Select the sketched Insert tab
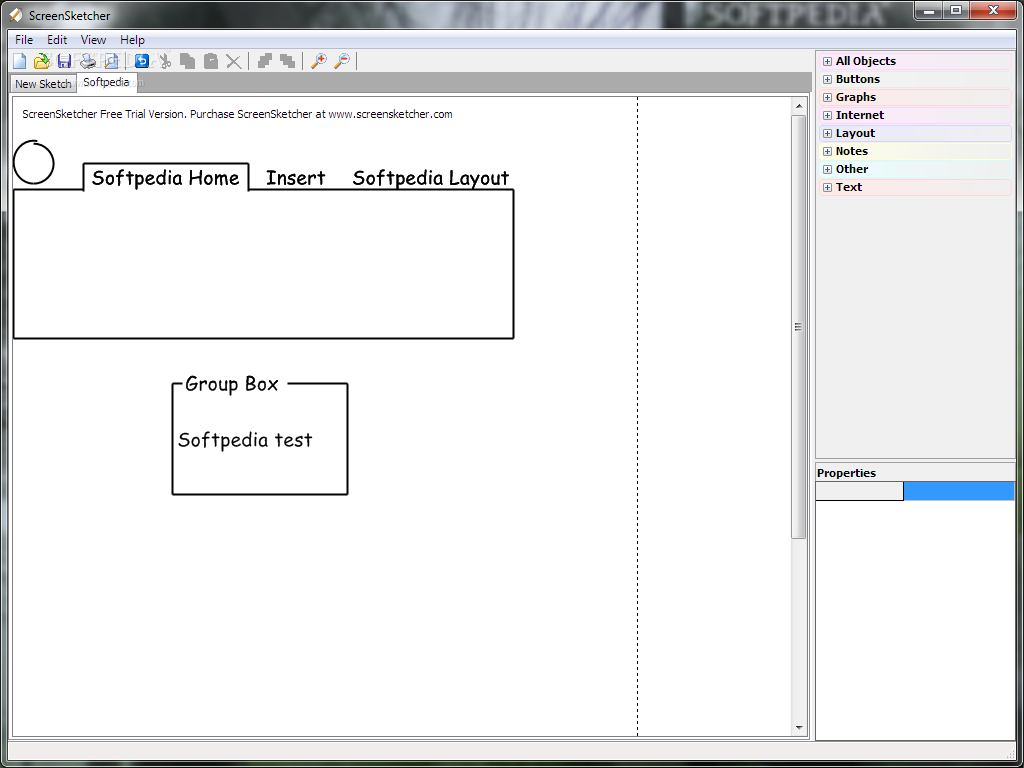Screen dimensions: 1024x768 295,178
